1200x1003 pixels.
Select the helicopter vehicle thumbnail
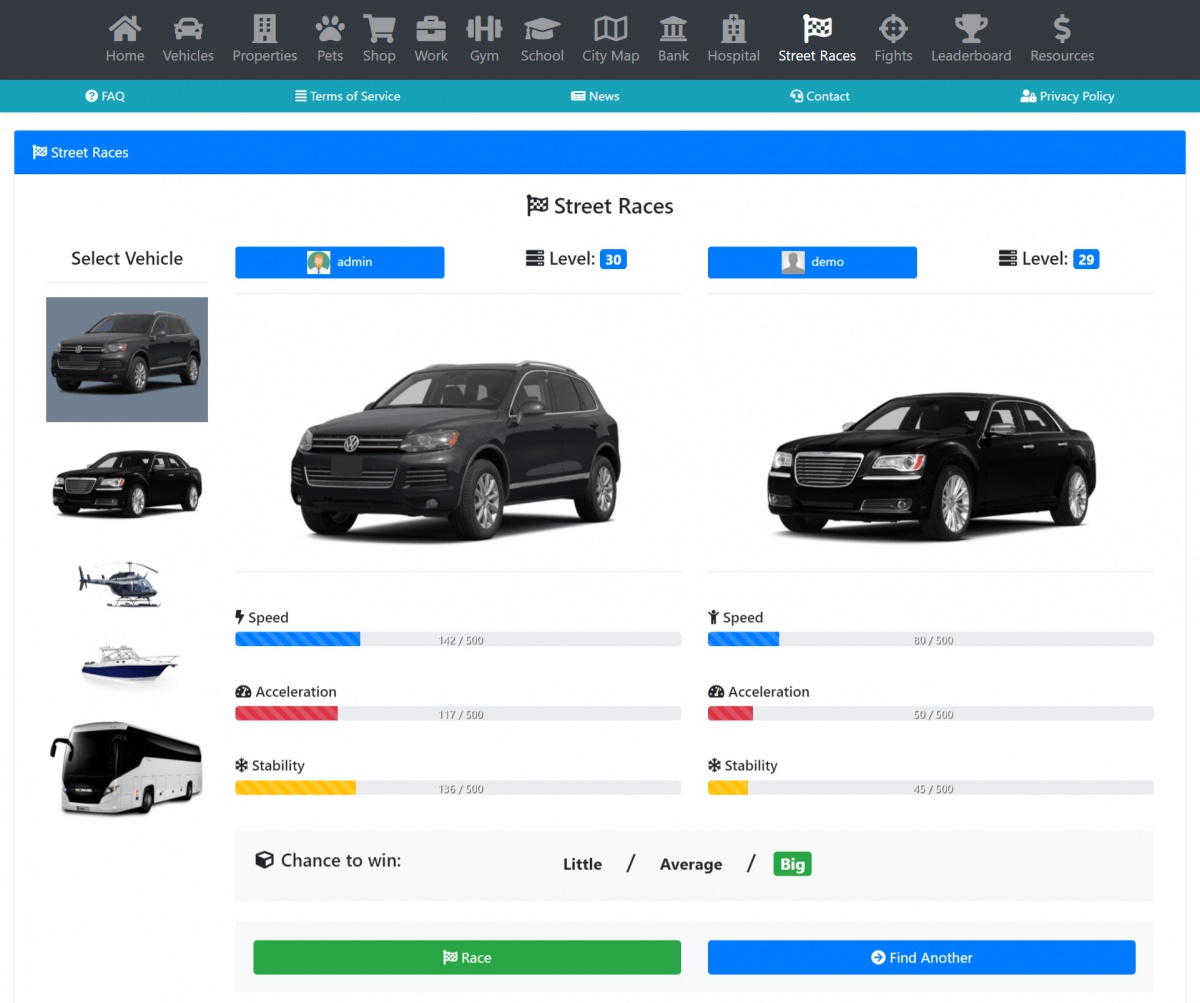pos(120,583)
